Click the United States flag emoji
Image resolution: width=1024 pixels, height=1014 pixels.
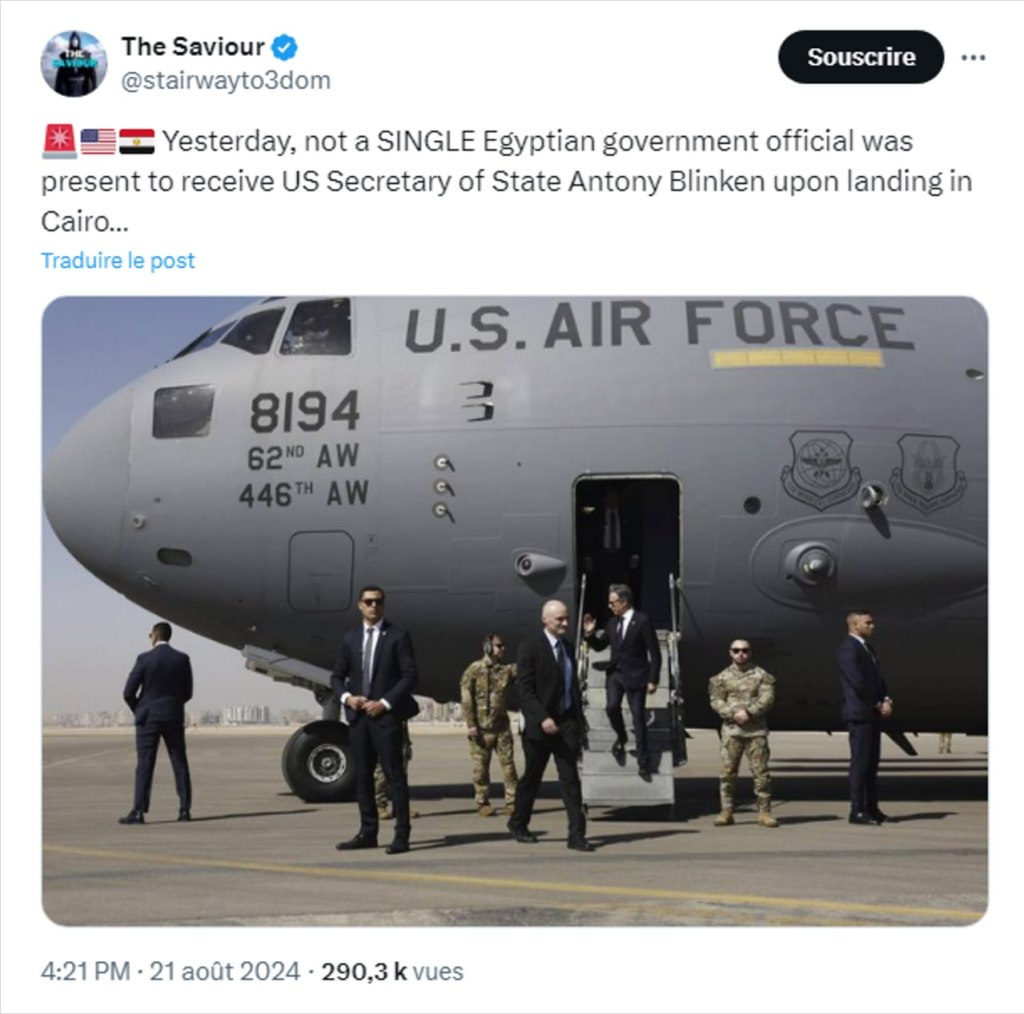click(98, 141)
